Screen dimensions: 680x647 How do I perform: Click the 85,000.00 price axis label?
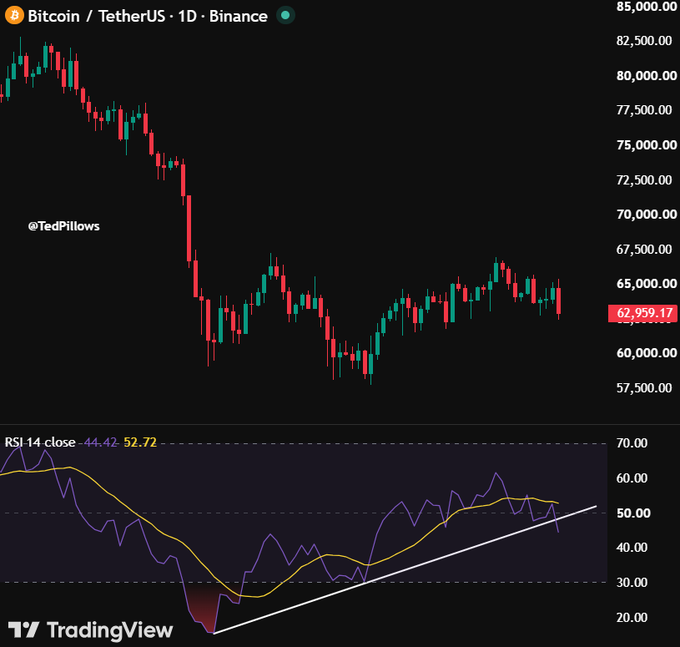(647, 7)
